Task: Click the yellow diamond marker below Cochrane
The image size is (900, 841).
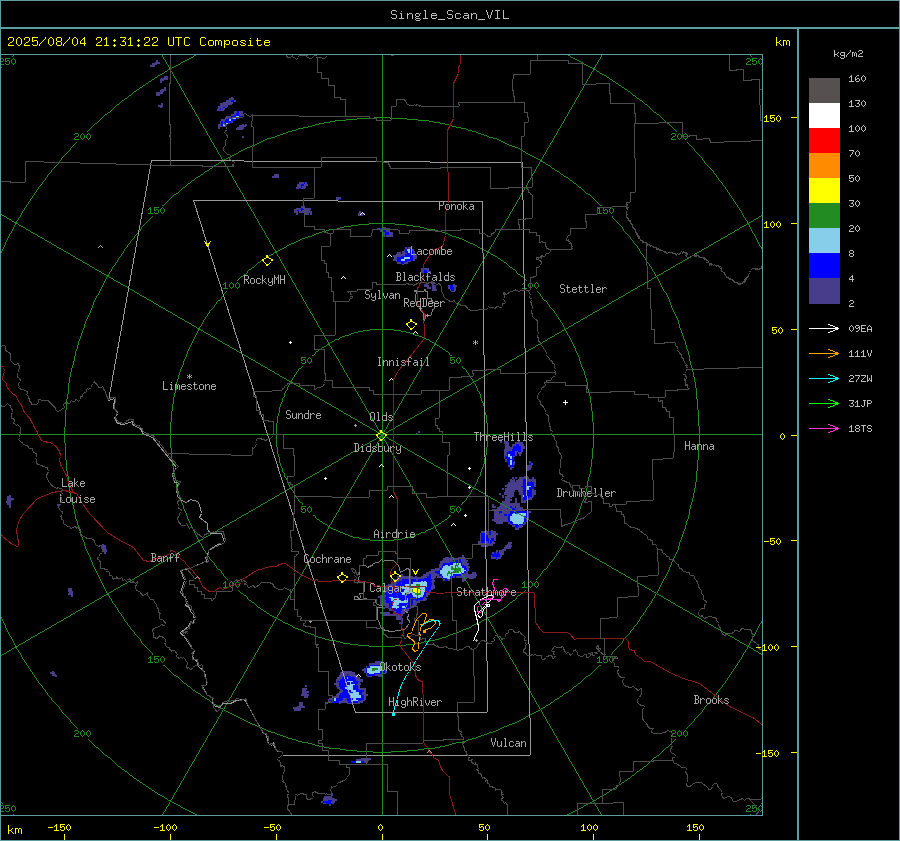Action: point(342,578)
